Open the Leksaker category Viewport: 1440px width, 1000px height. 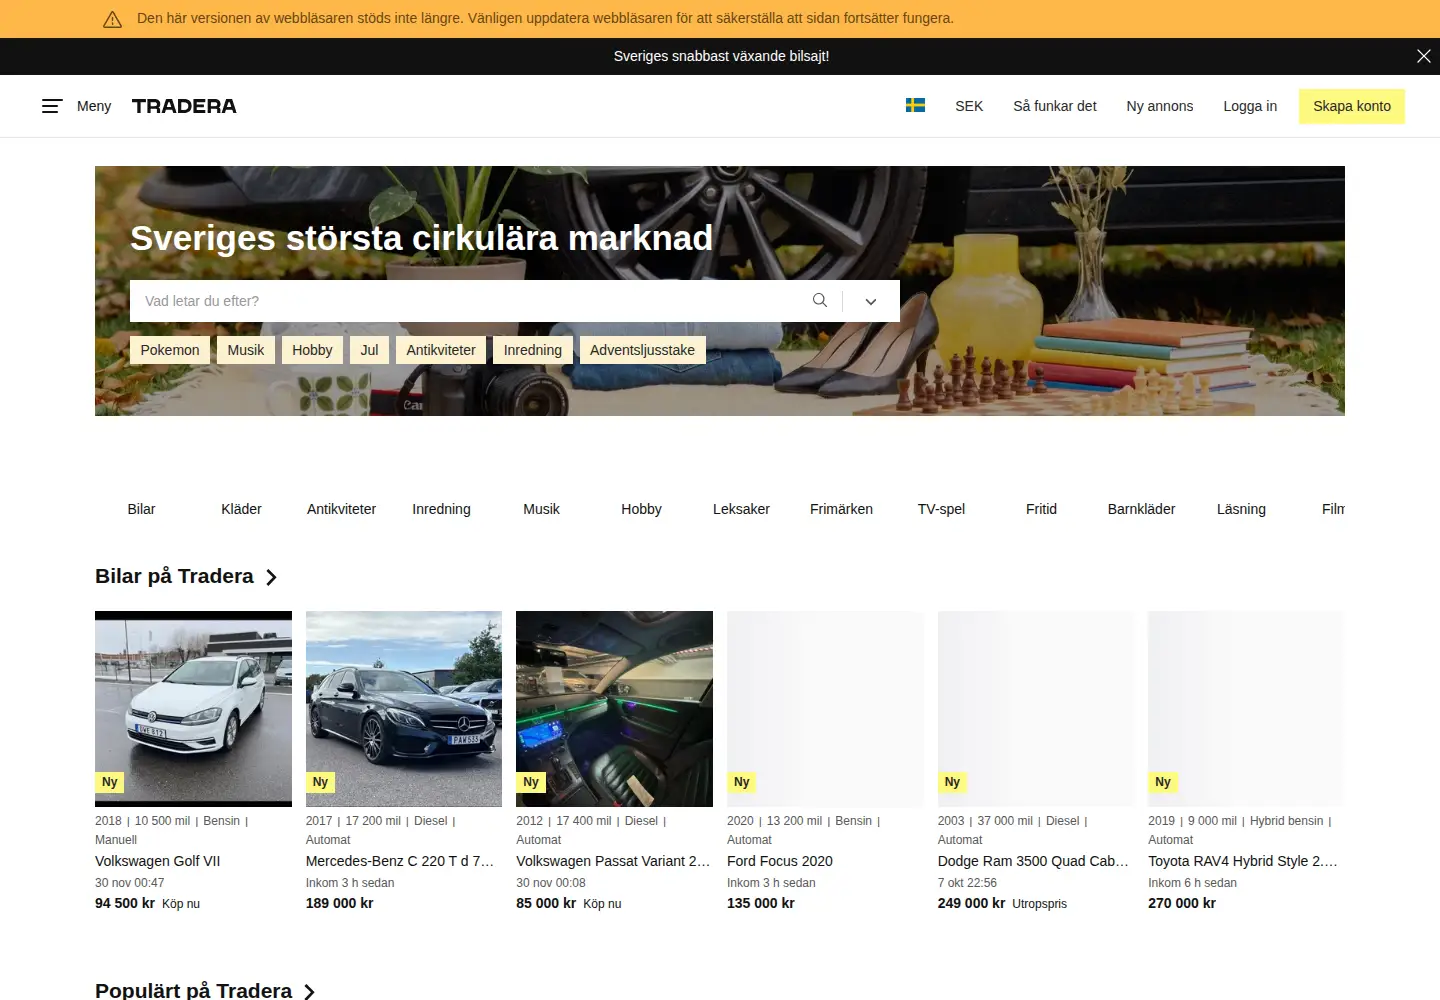coord(741,509)
